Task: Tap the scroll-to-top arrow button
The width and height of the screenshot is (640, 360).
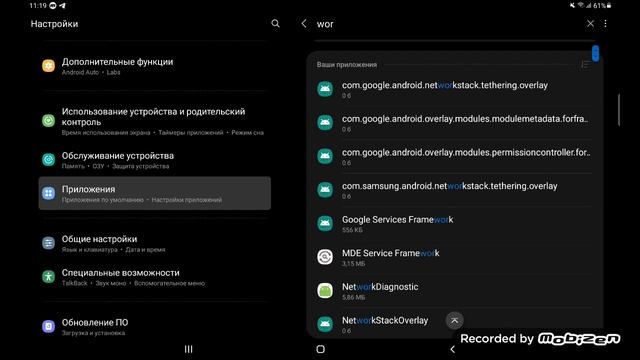Action: [454, 320]
